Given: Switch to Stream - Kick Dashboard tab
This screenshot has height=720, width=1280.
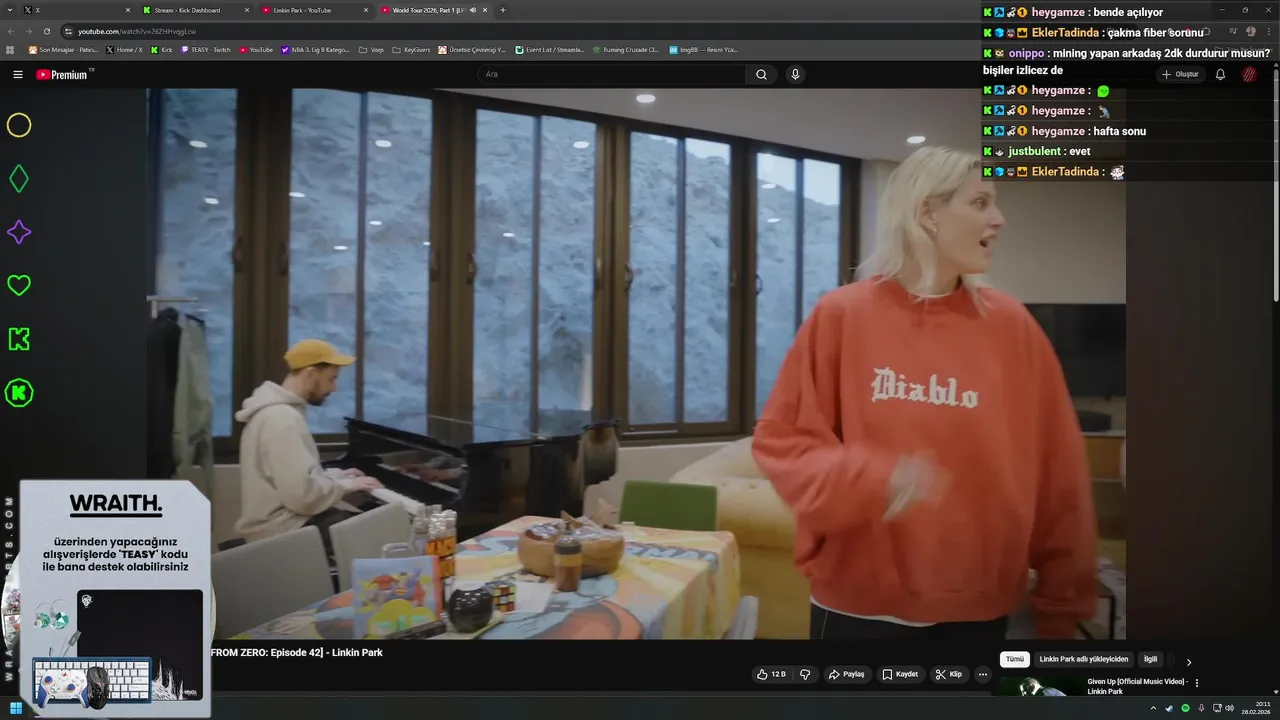Looking at the screenshot, I should coord(195,10).
